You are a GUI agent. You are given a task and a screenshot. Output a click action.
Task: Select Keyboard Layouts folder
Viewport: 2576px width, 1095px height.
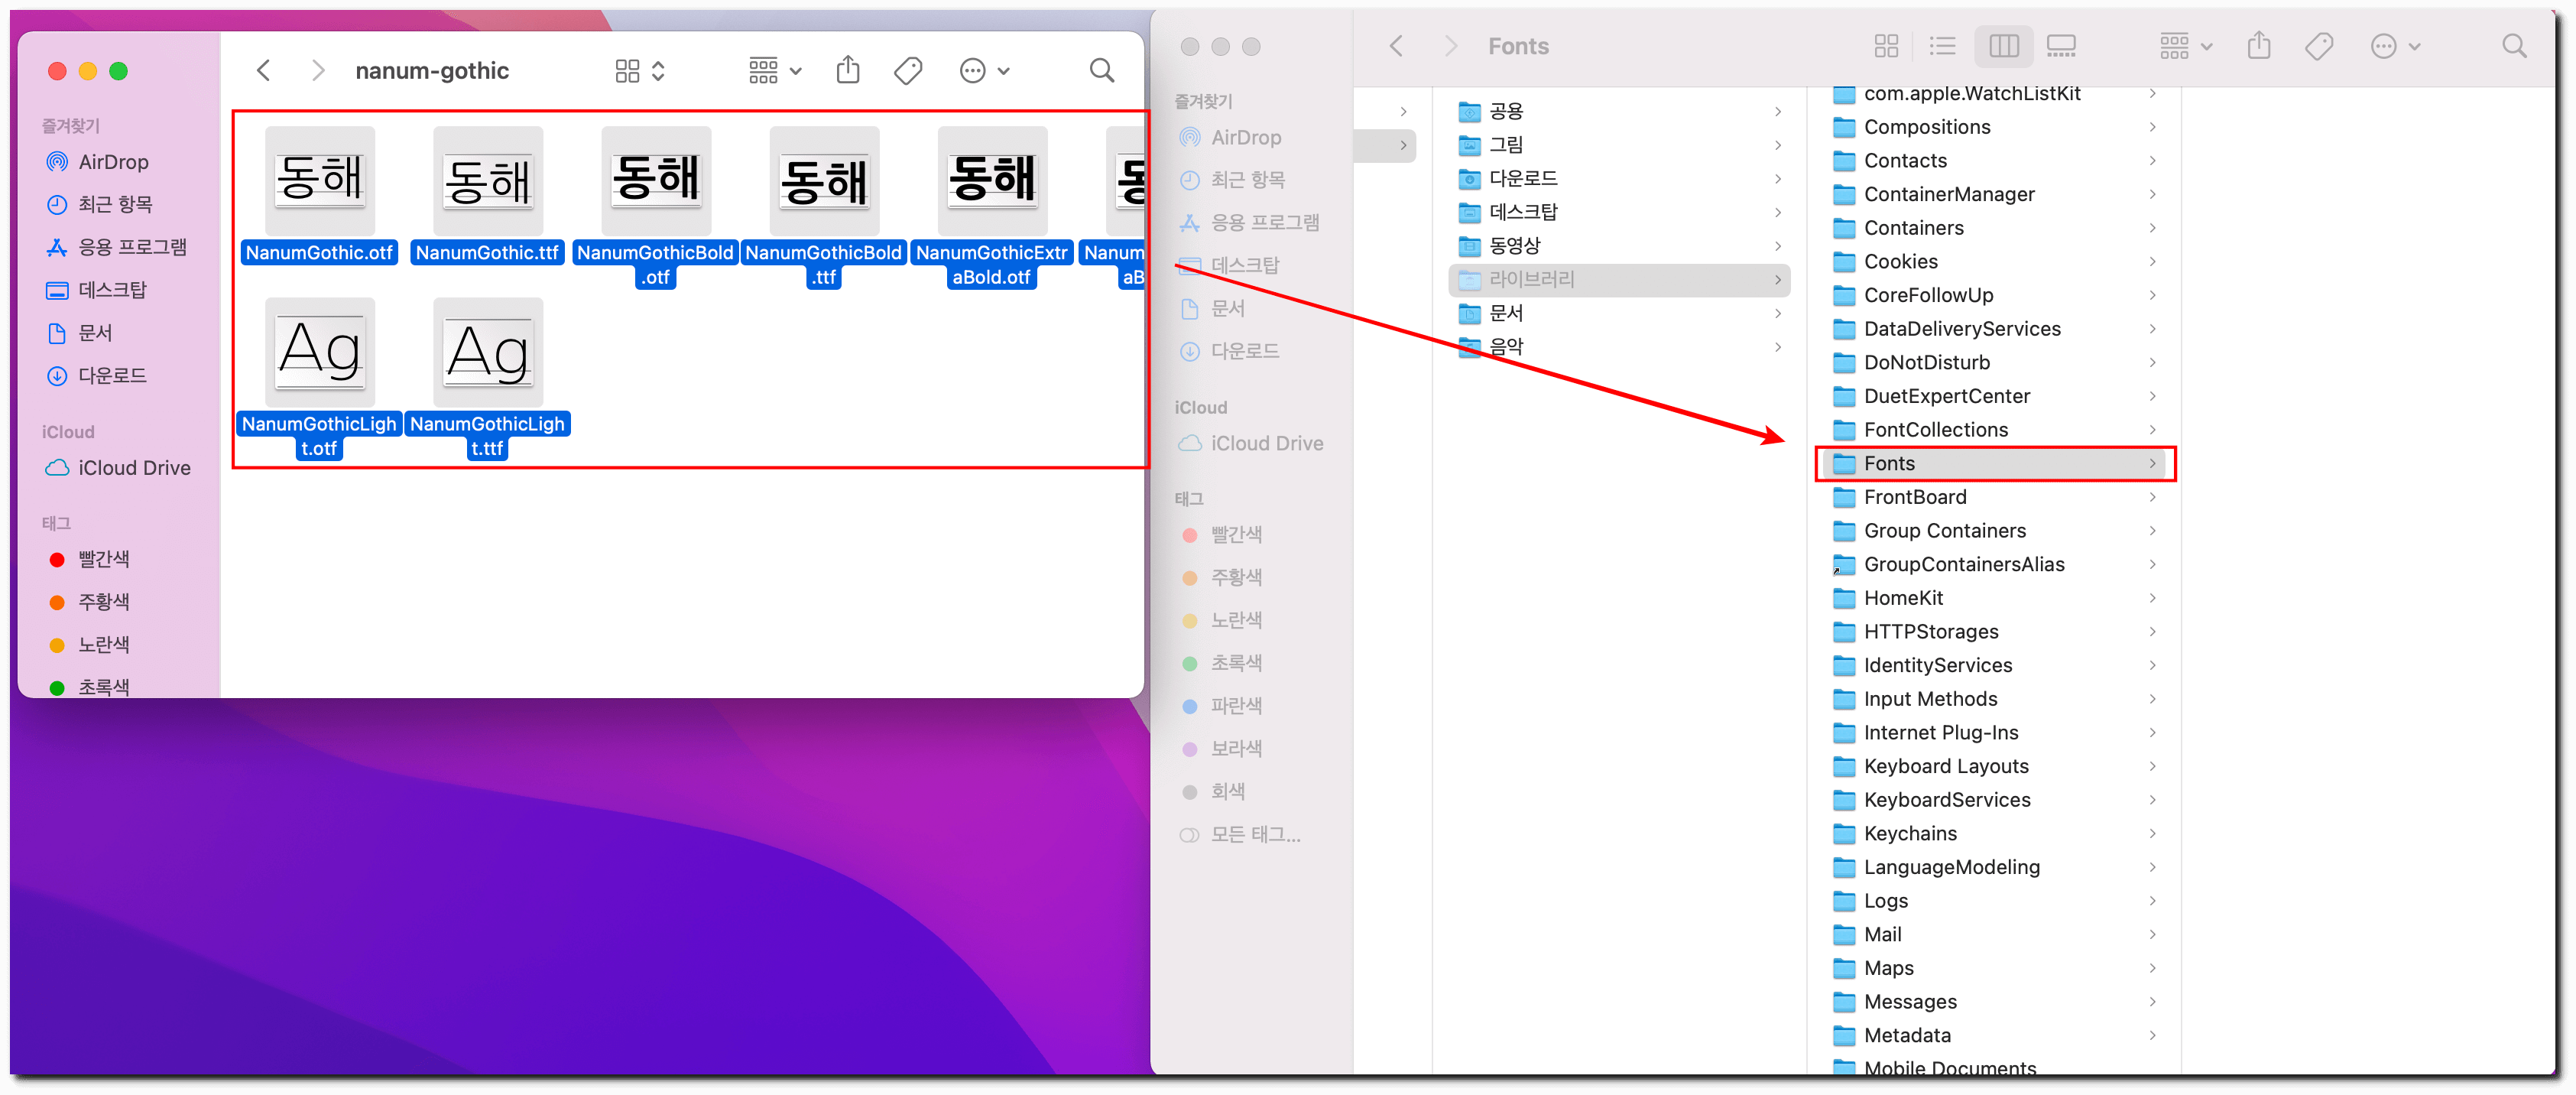click(x=1995, y=767)
